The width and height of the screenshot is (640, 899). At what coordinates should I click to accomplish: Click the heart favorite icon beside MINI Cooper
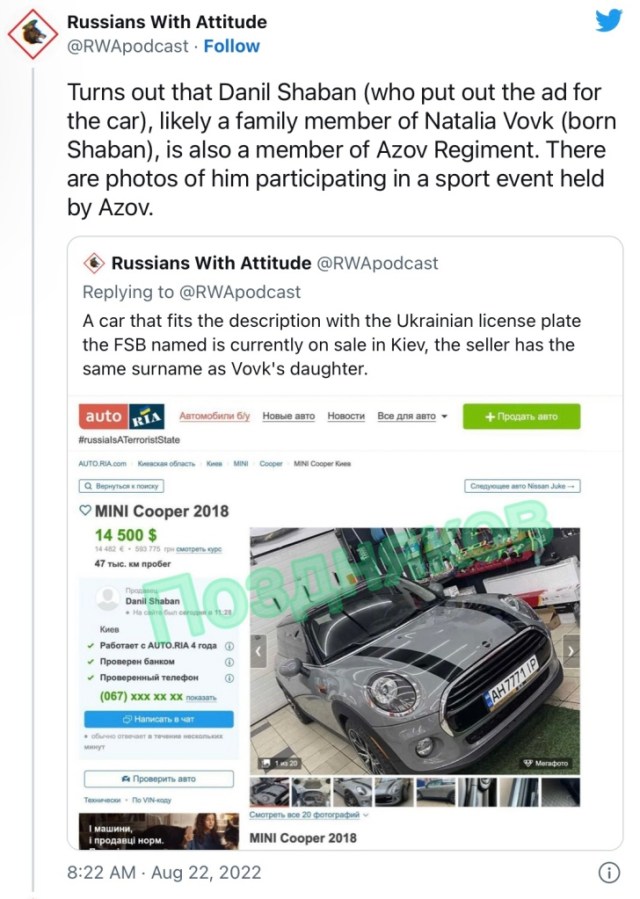coord(86,511)
